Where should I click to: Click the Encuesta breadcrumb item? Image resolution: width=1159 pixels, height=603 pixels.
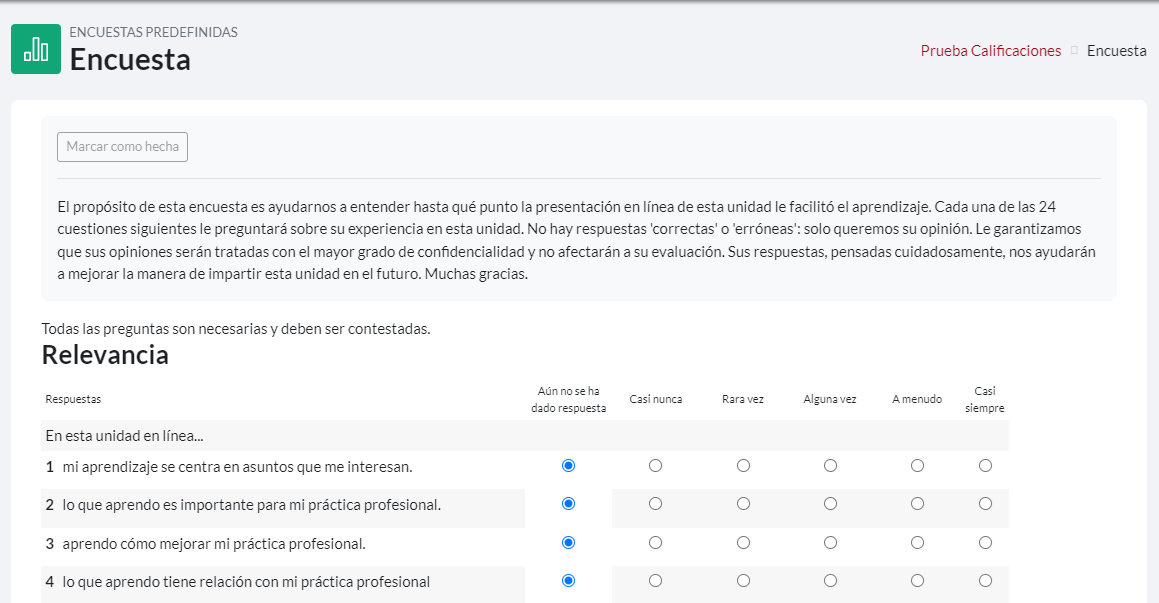point(1116,51)
